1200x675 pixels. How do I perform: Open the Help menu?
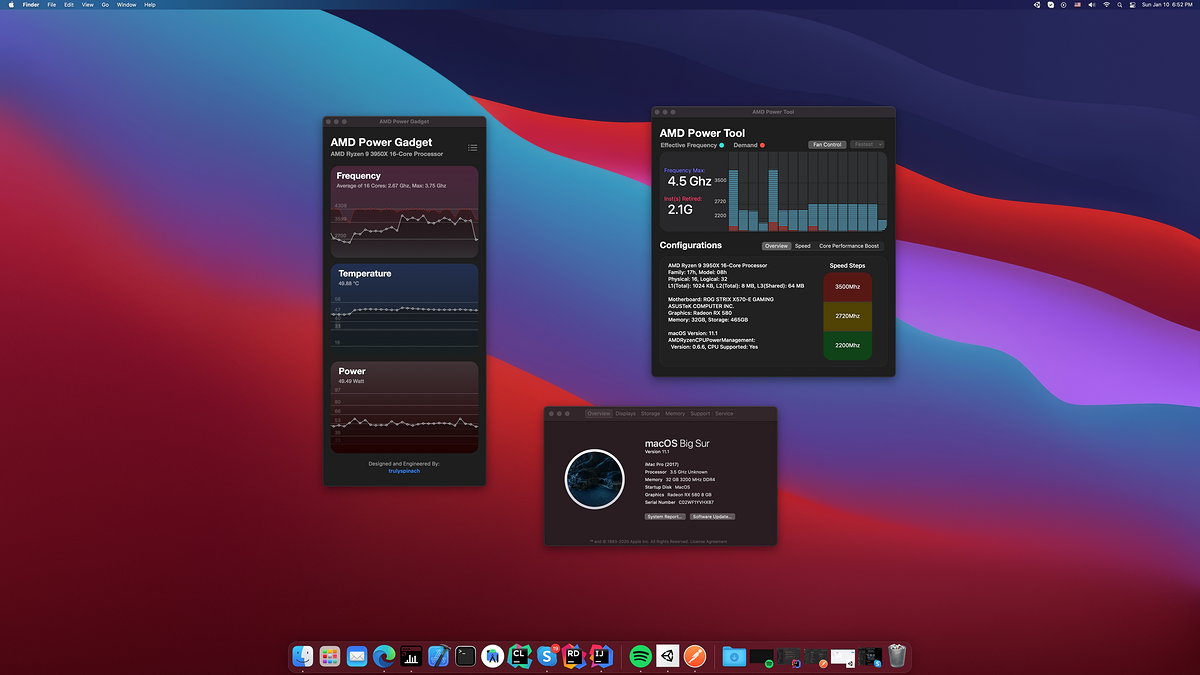tap(150, 5)
